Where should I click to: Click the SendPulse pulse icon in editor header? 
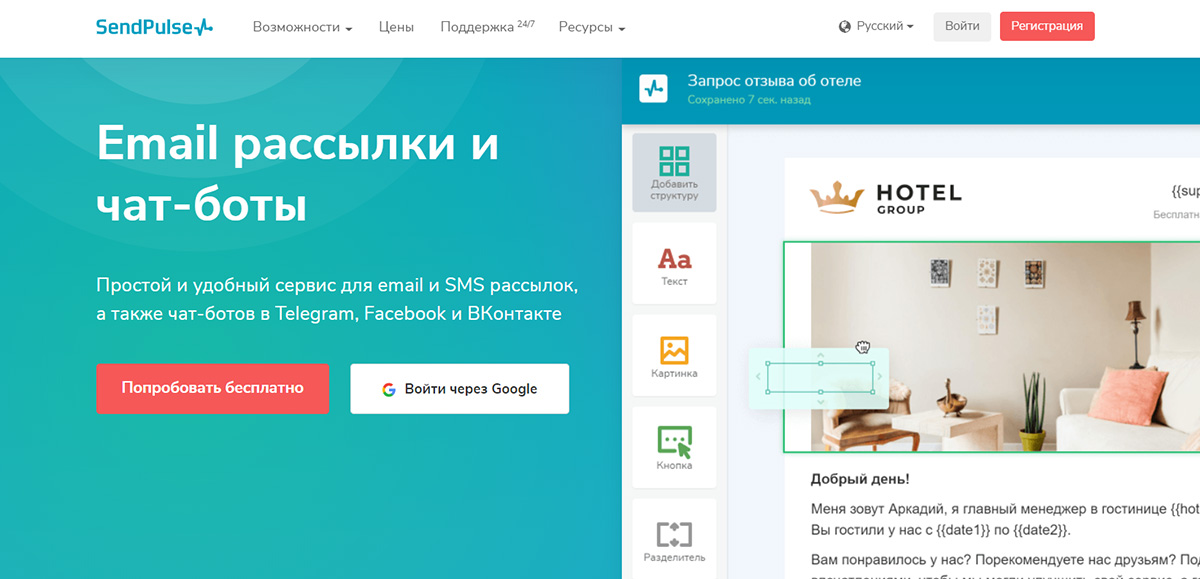coord(654,88)
